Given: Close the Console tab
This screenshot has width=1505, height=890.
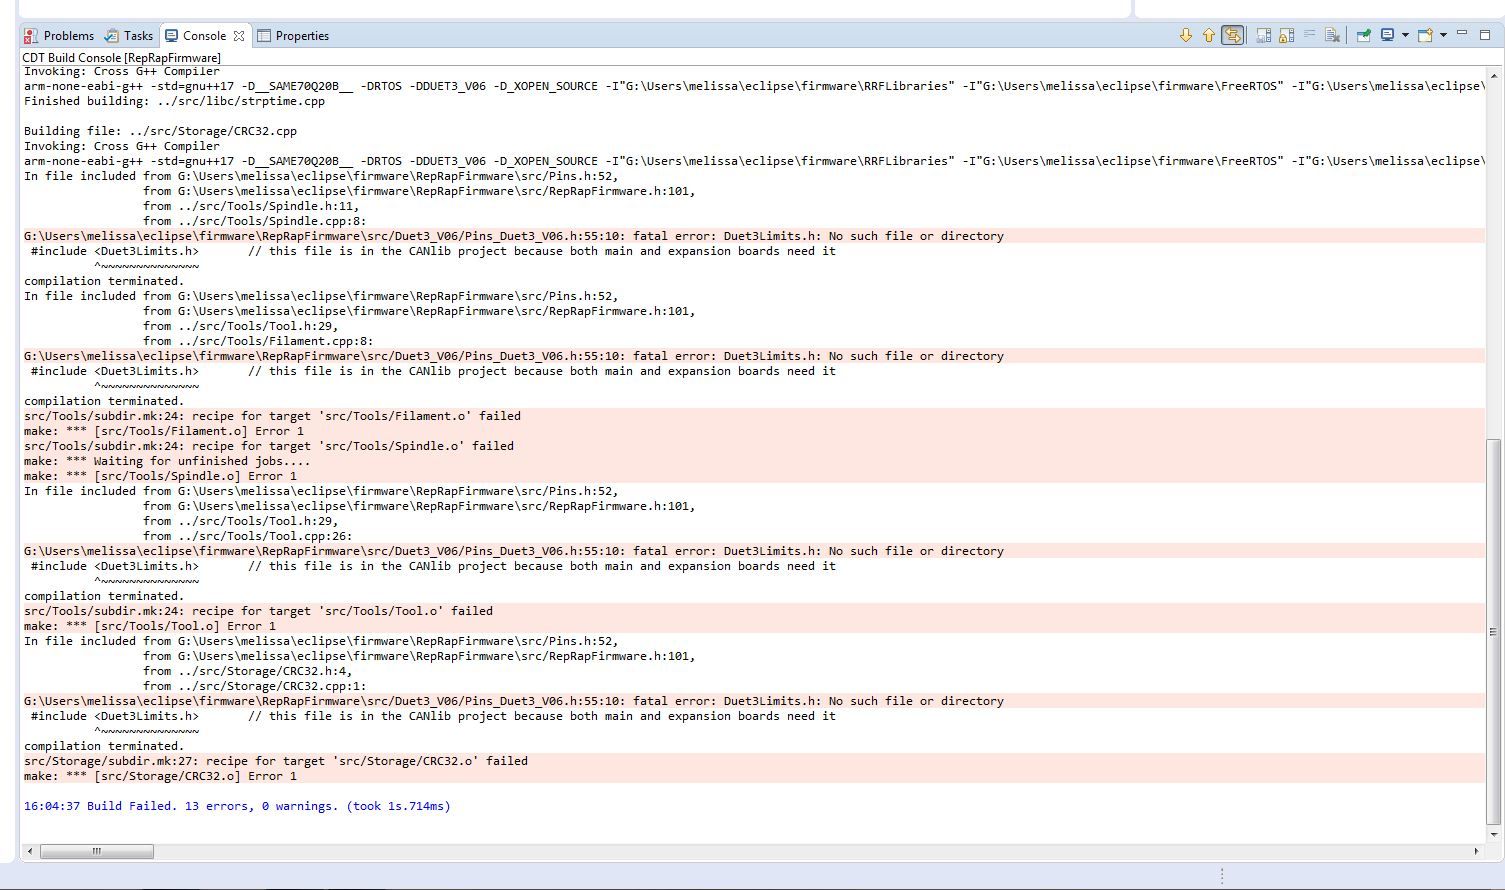Looking at the screenshot, I should coord(239,36).
